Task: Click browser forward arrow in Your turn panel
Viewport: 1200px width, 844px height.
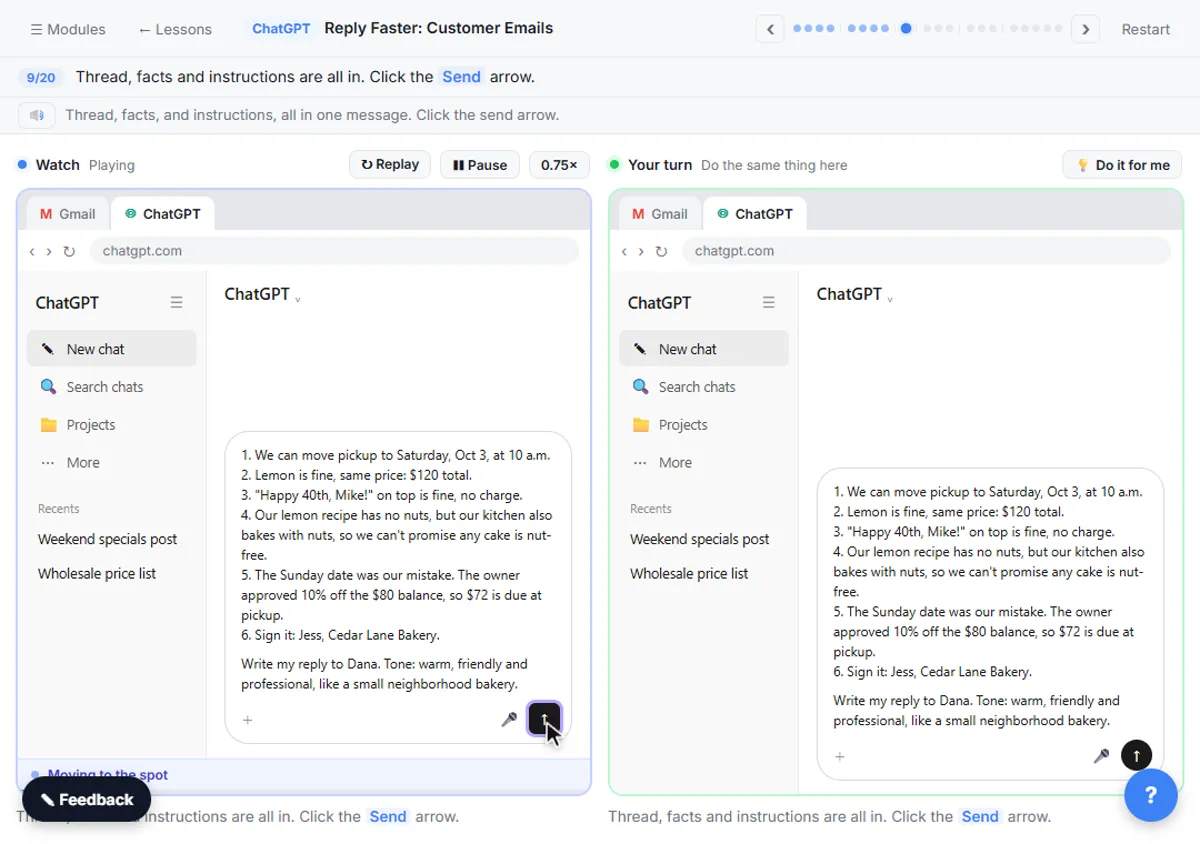Action: 640,251
